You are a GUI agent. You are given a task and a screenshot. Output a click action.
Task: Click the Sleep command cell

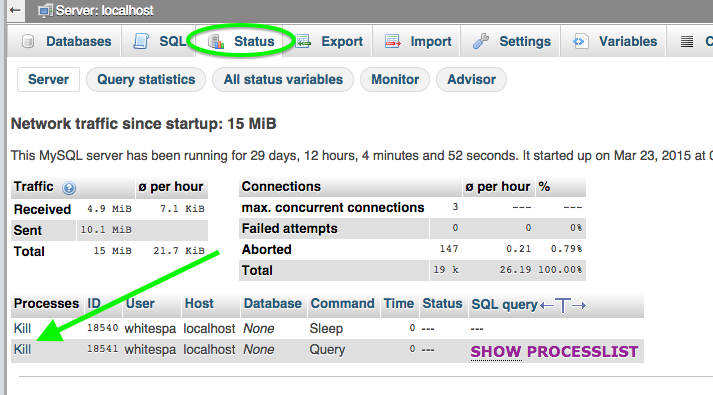[x=326, y=328]
